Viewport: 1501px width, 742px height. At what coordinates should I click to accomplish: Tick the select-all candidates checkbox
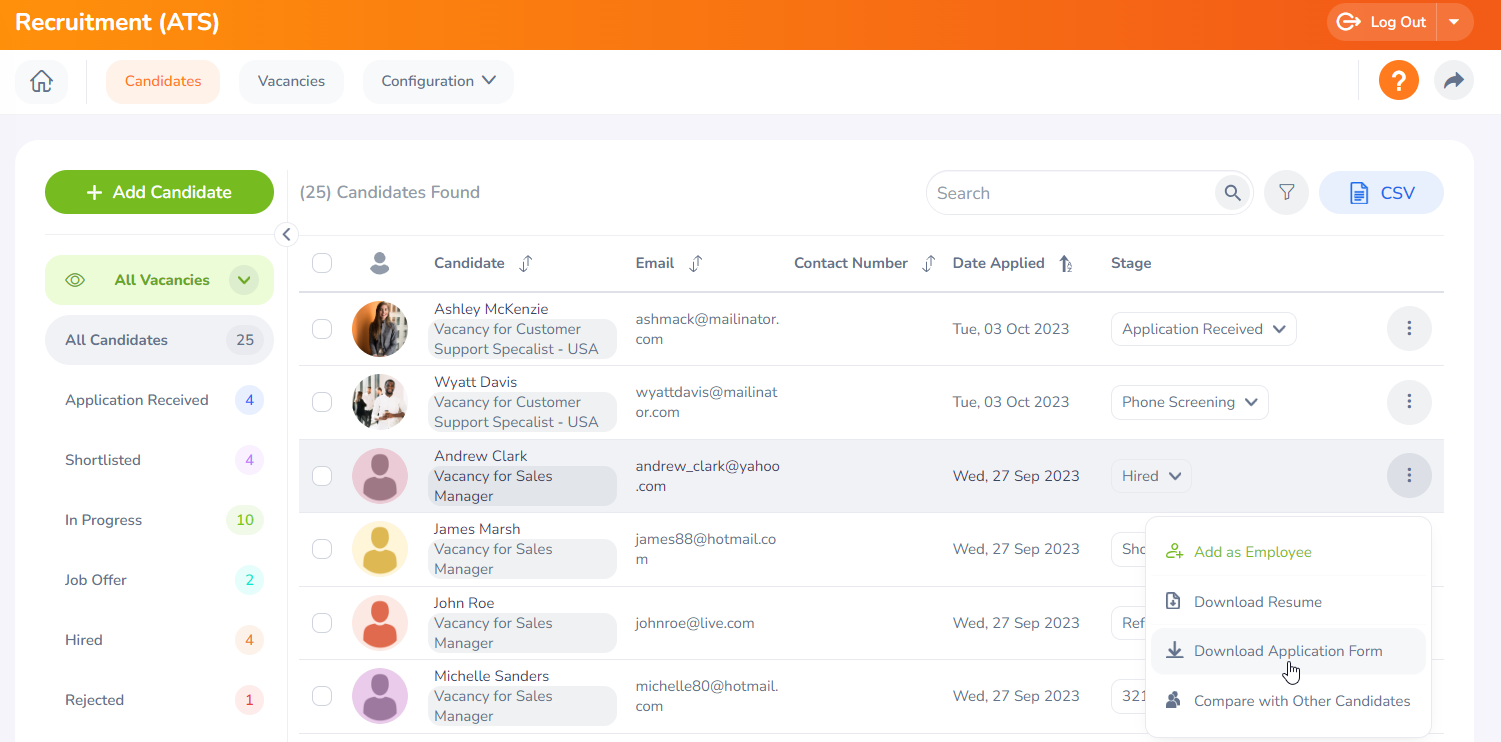click(322, 263)
